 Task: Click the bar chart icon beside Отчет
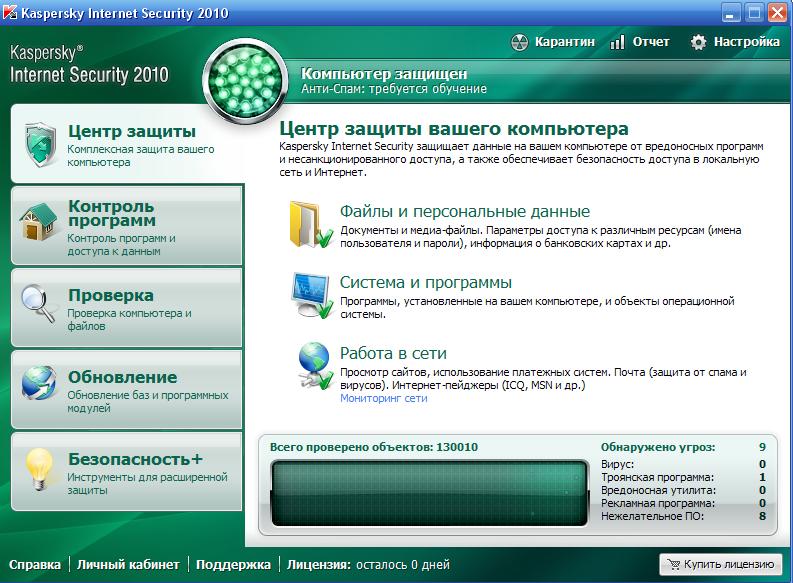click(x=617, y=42)
